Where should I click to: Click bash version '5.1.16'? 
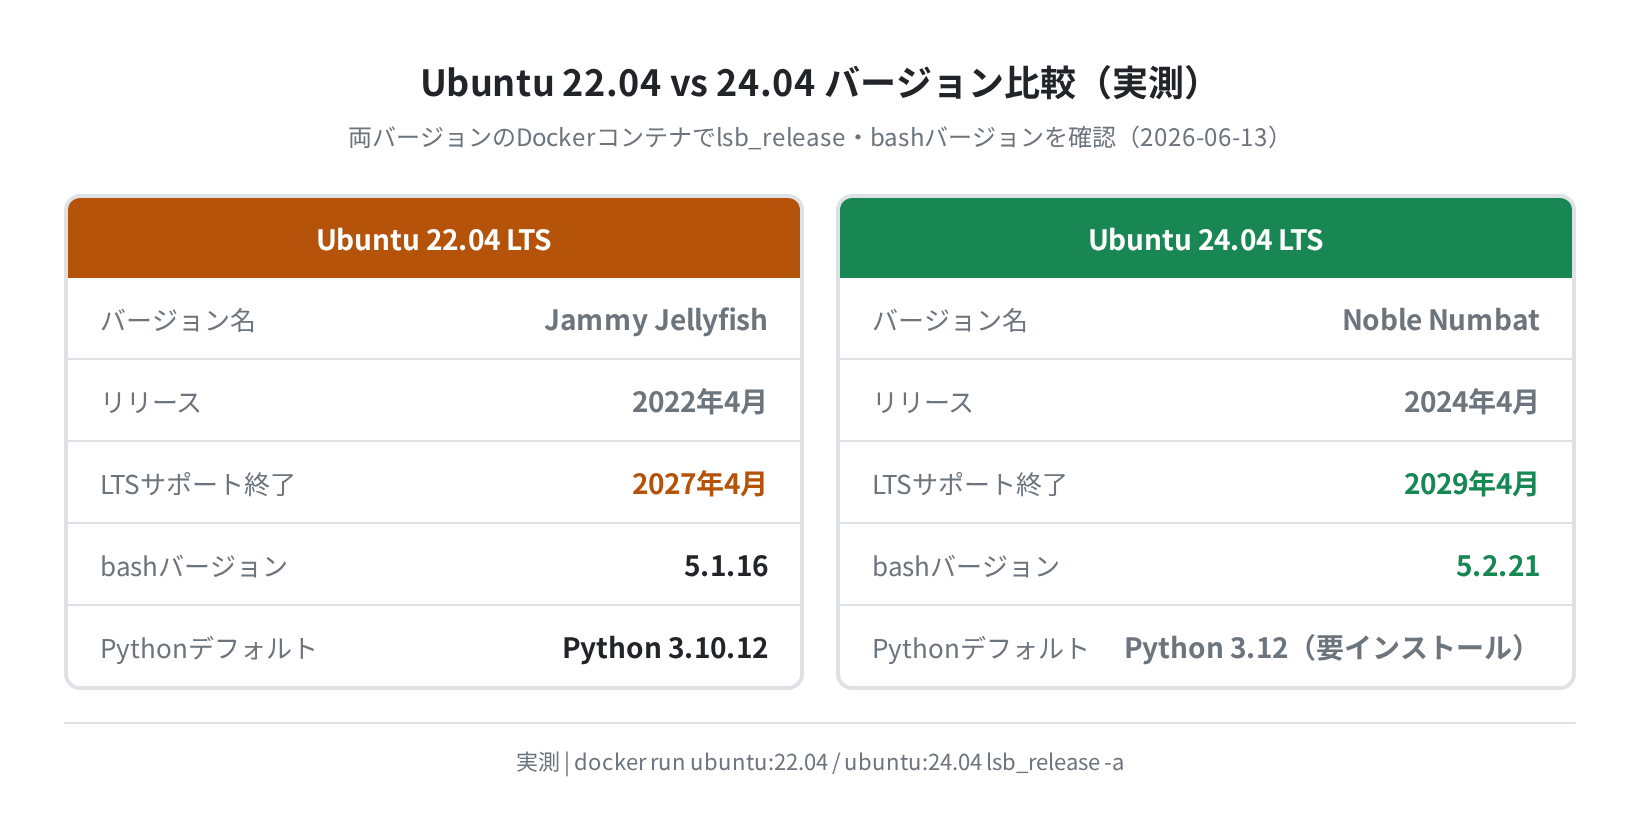pyautogui.click(x=726, y=566)
